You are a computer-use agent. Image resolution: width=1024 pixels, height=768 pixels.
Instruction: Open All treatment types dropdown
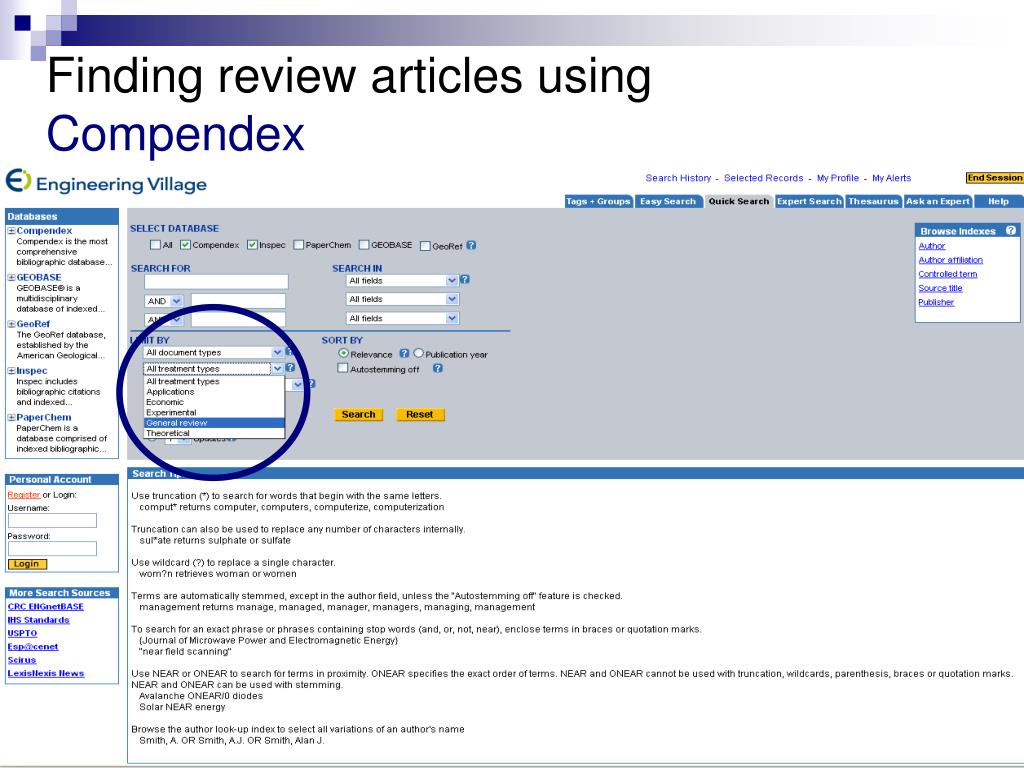[214, 368]
